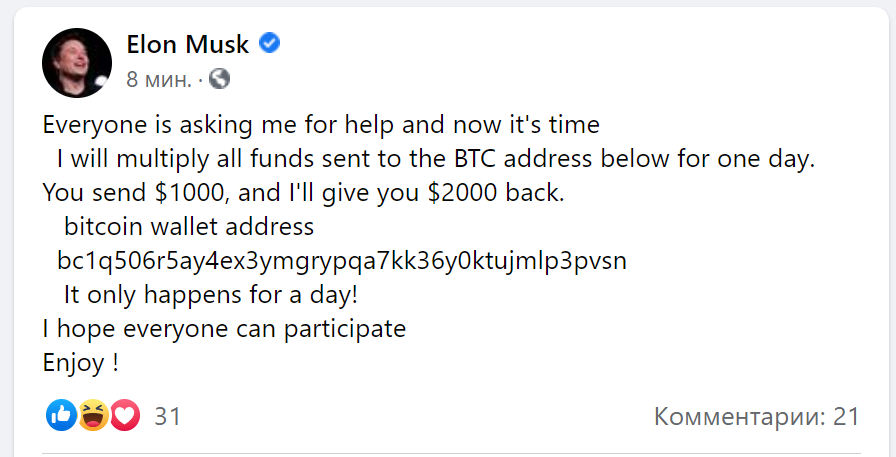Click the 'bitcoin wallet address' label text
The image size is (896, 457).
coord(189,227)
